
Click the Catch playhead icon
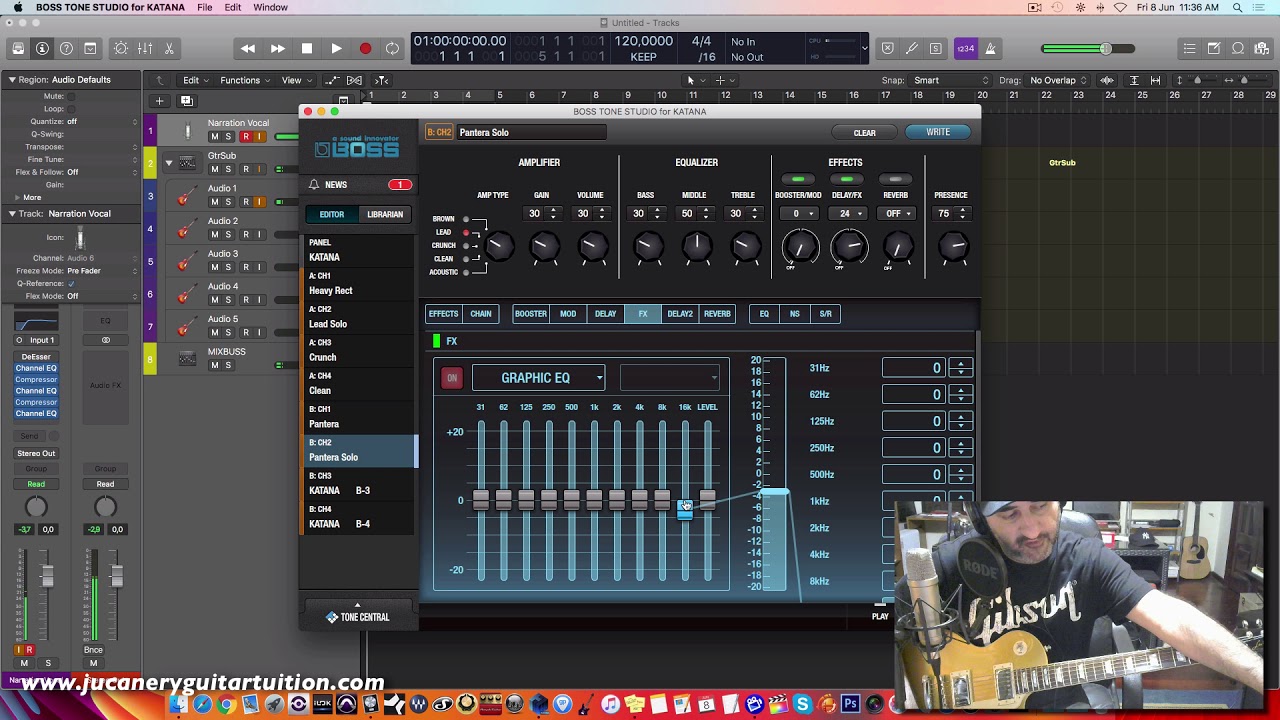click(x=381, y=80)
